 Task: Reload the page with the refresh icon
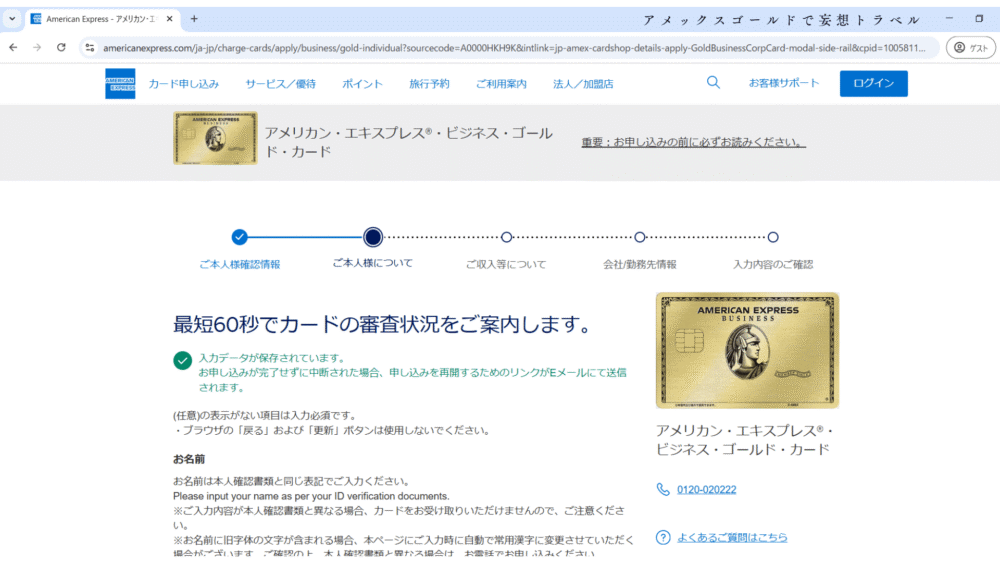[61, 48]
